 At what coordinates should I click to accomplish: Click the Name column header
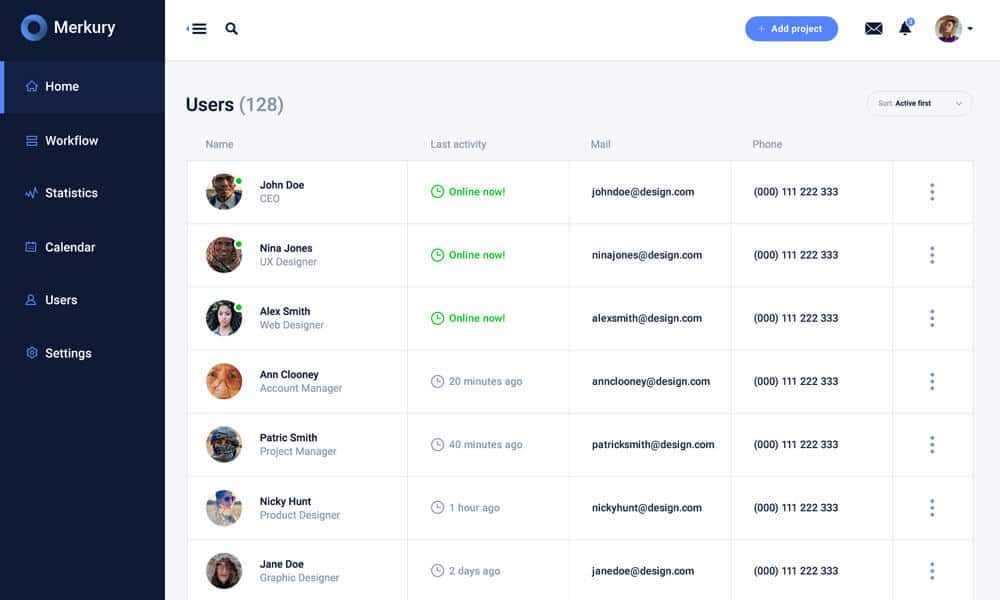[219, 144]
